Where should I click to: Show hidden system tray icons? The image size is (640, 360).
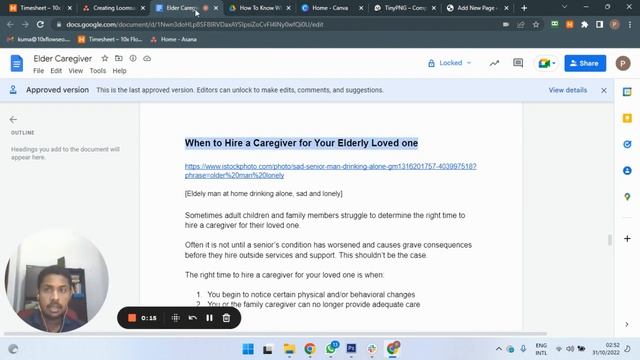(x=498, y=349)
